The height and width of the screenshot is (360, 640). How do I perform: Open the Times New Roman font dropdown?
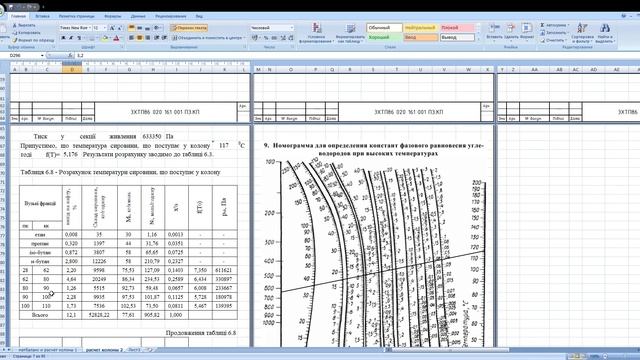coord(90,28)
